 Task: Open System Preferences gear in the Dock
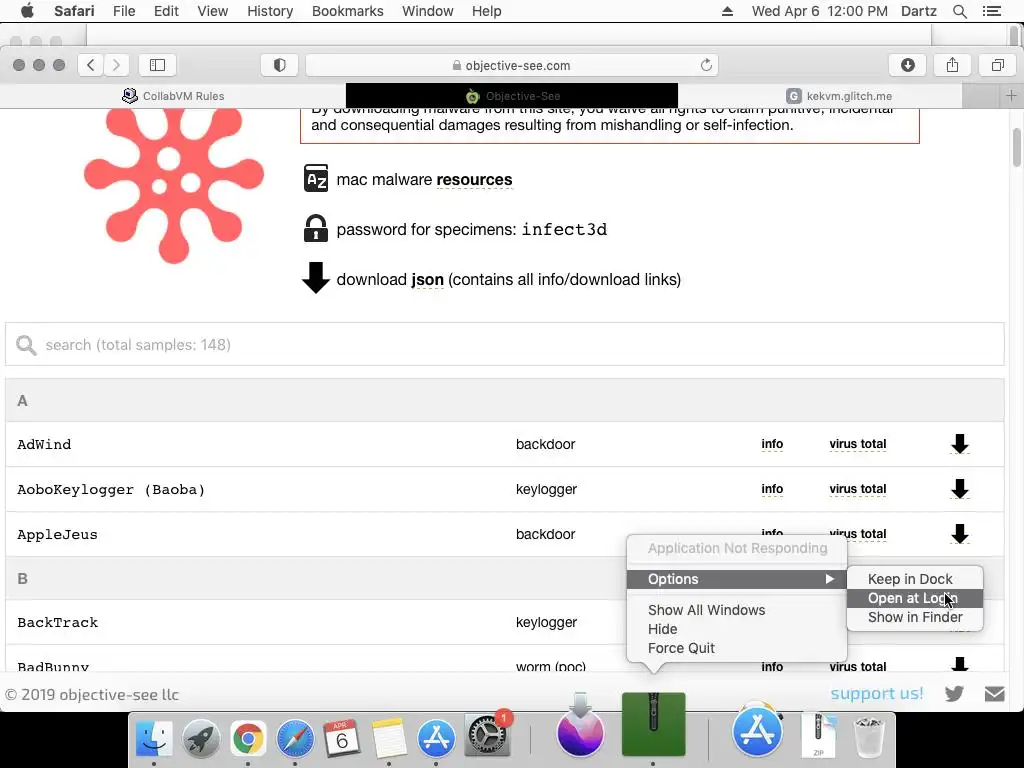[x=487, y=737]
